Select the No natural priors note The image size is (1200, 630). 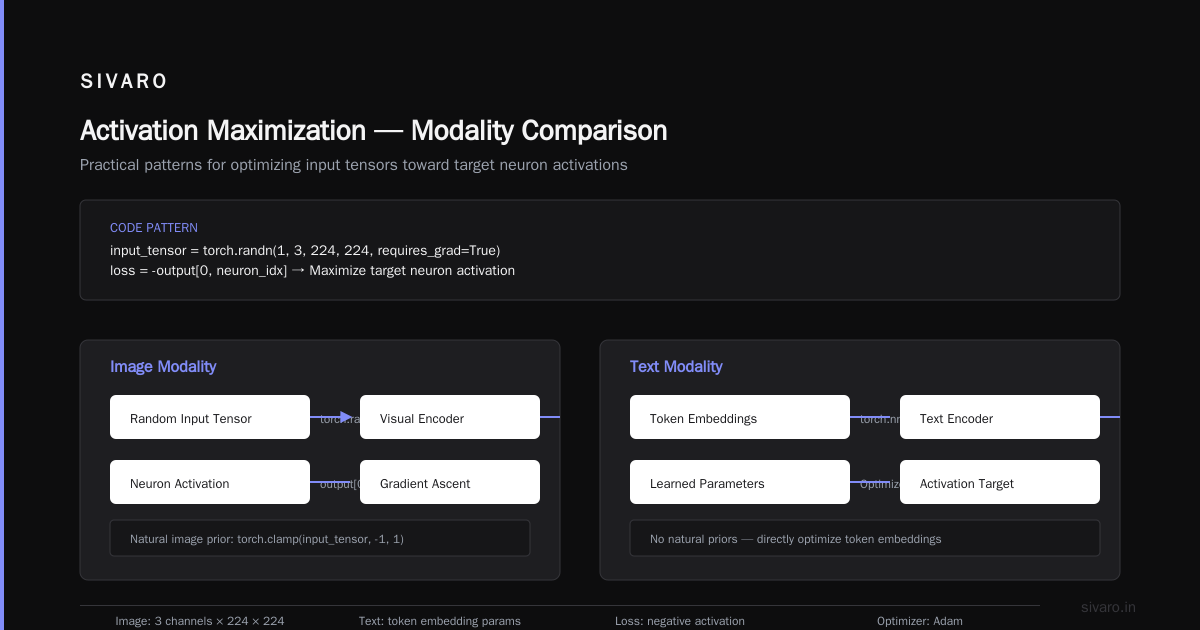point(865,538)
